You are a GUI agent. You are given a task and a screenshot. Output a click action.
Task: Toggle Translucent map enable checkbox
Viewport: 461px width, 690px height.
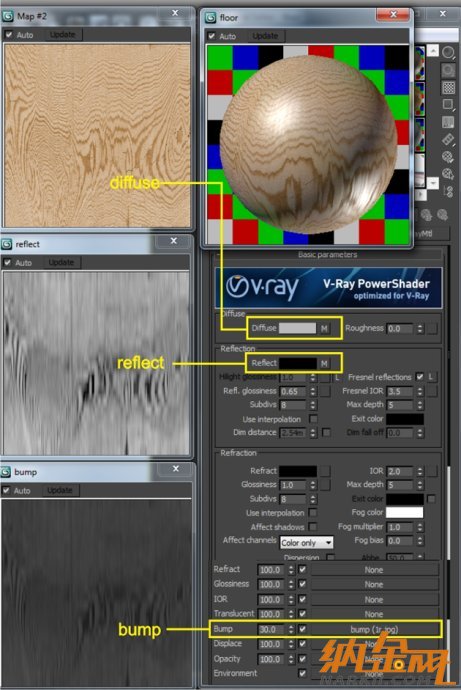click(302, 613)
